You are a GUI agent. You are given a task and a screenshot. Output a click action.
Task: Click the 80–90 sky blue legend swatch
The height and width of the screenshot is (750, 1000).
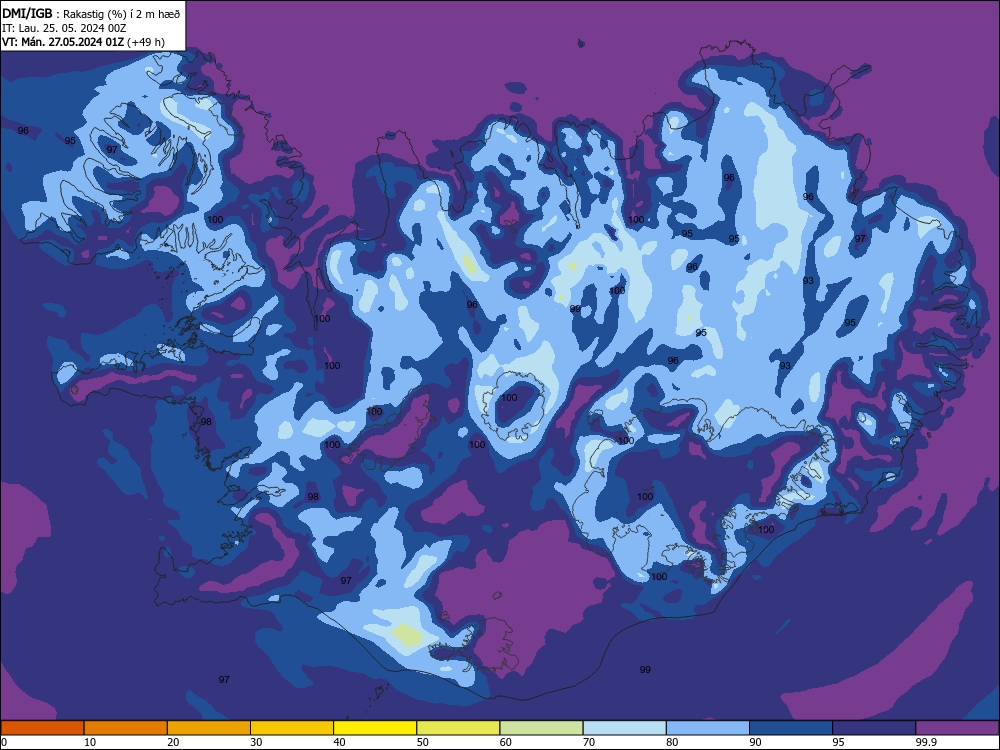point(708,728)
